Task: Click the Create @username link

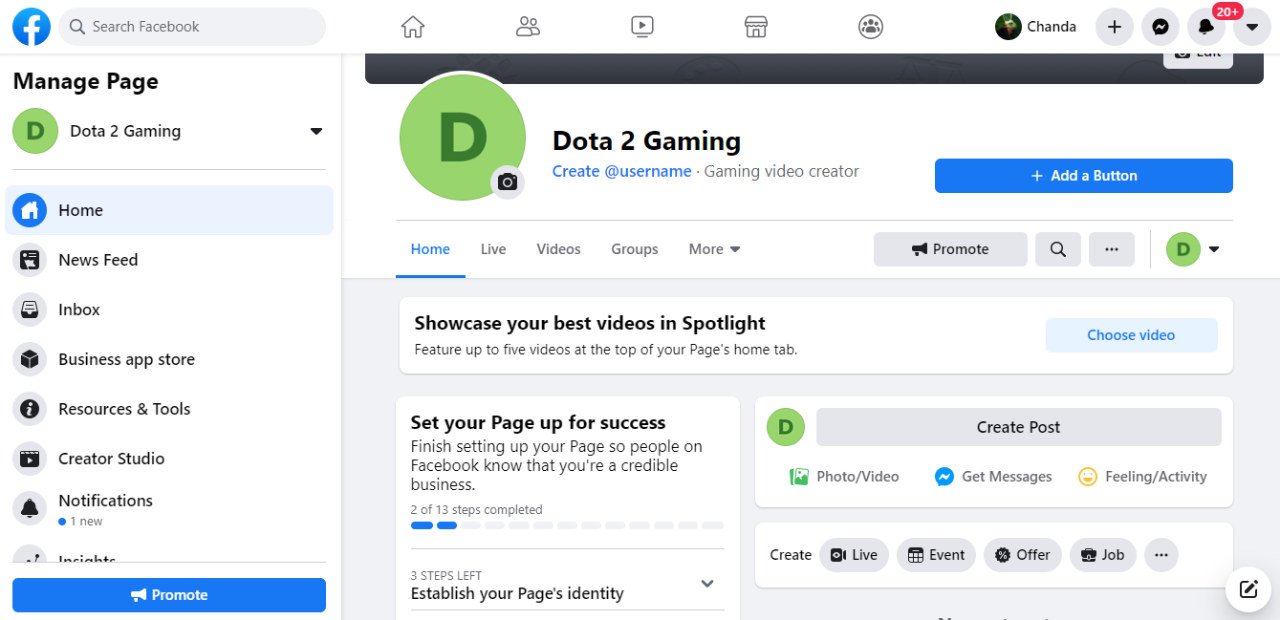Action: coord(622,171)
